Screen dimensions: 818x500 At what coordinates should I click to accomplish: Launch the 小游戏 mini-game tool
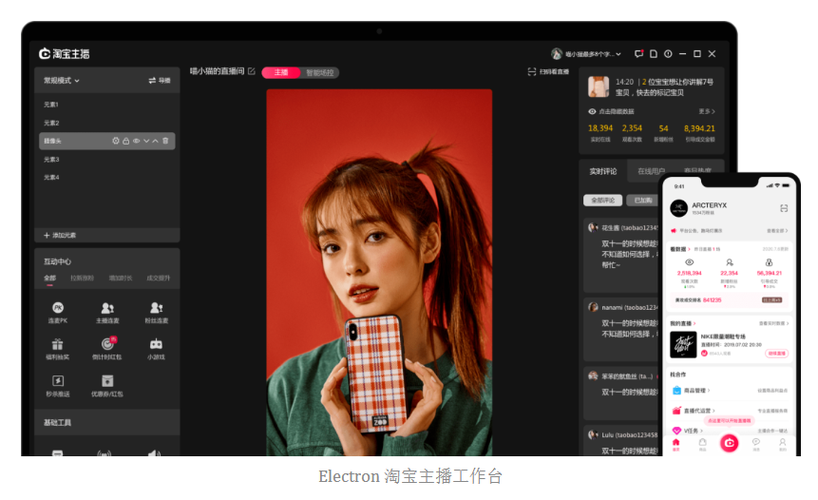156,349
